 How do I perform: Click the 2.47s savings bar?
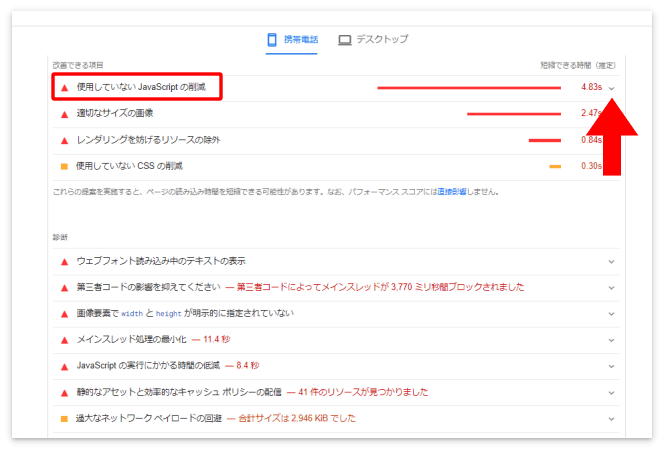514,114
